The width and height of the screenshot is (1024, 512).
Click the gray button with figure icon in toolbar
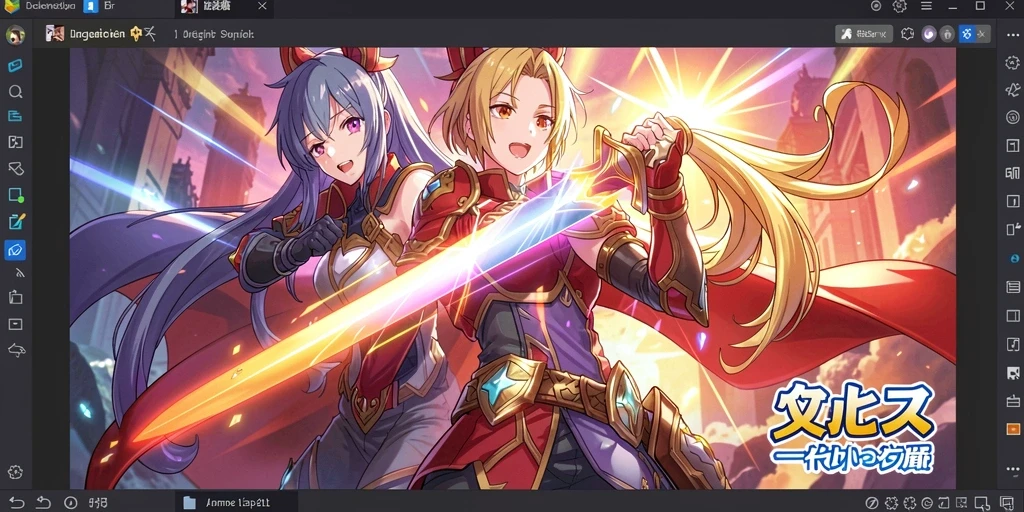click(x=864, y=34)
